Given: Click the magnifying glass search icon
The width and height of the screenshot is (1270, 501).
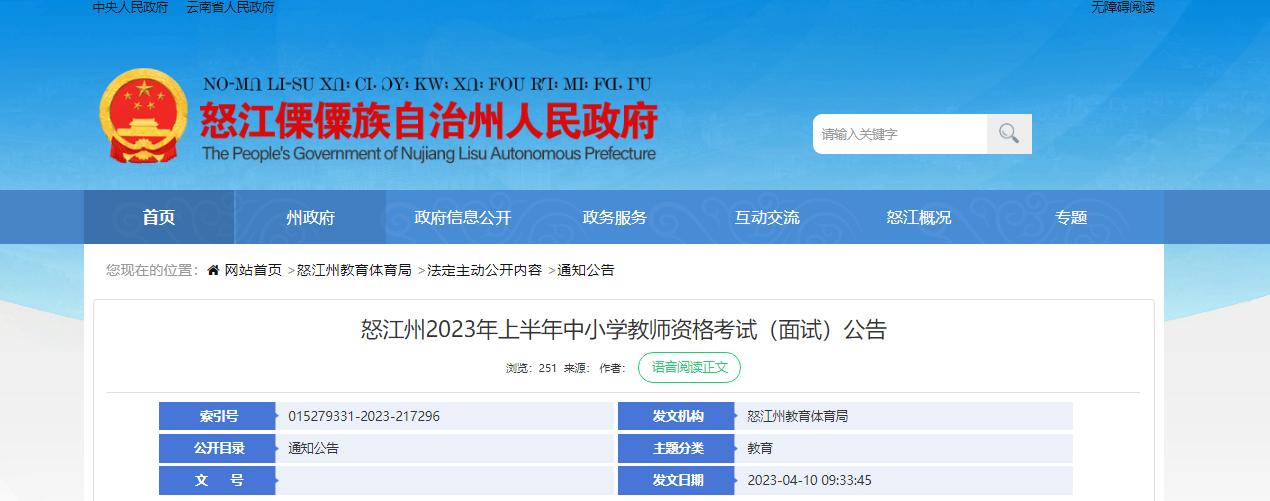Looking at the screenshot, I should (x=1008, y=134).
